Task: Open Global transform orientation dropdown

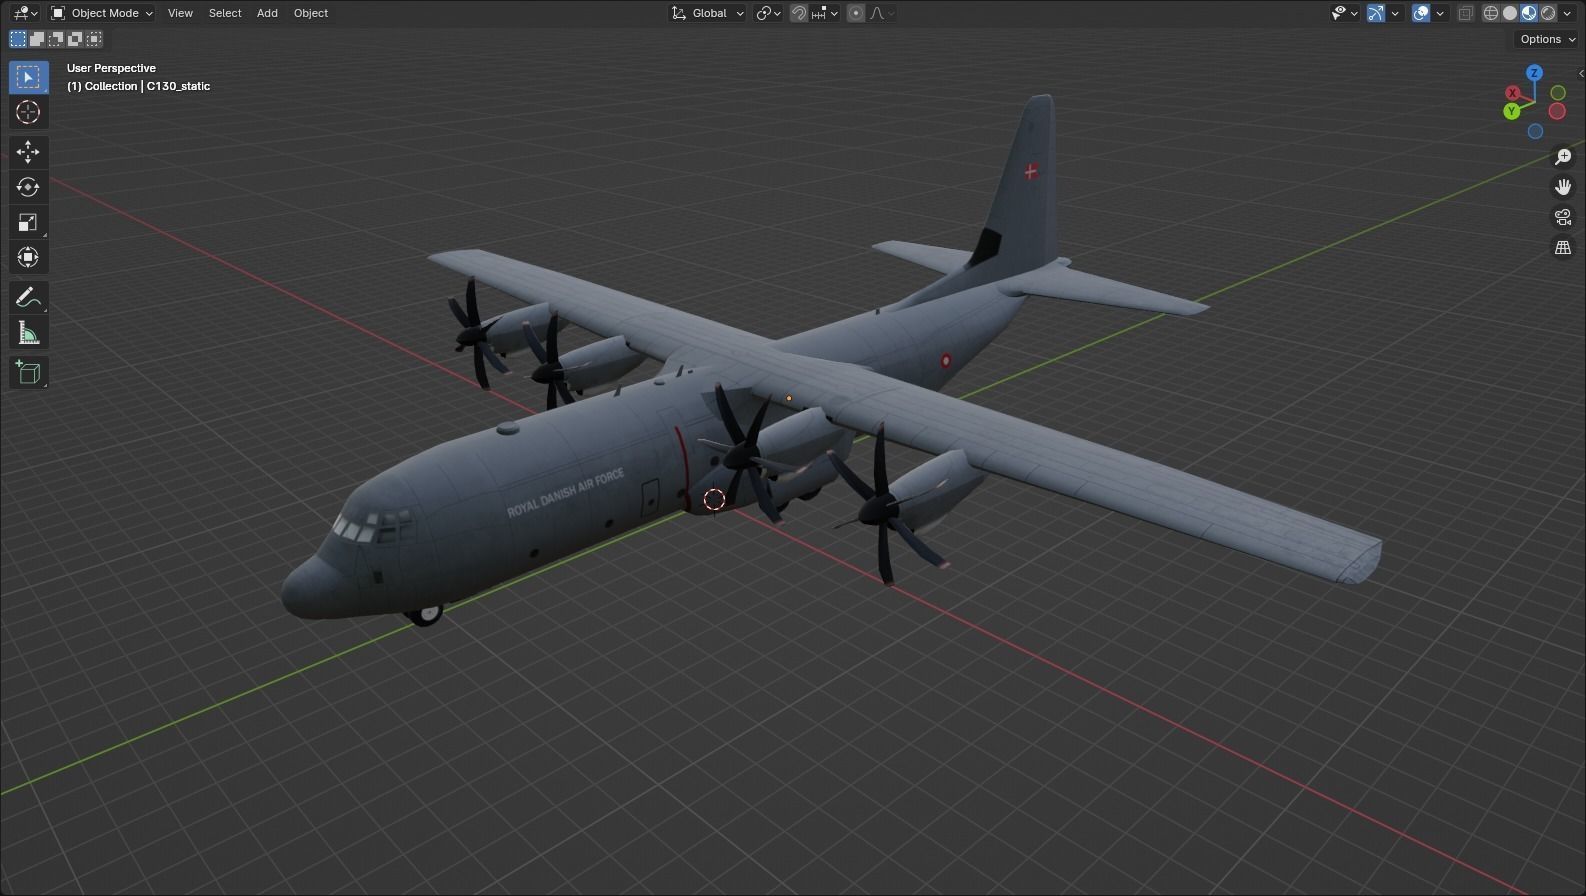Action: (x=707, y=13)
